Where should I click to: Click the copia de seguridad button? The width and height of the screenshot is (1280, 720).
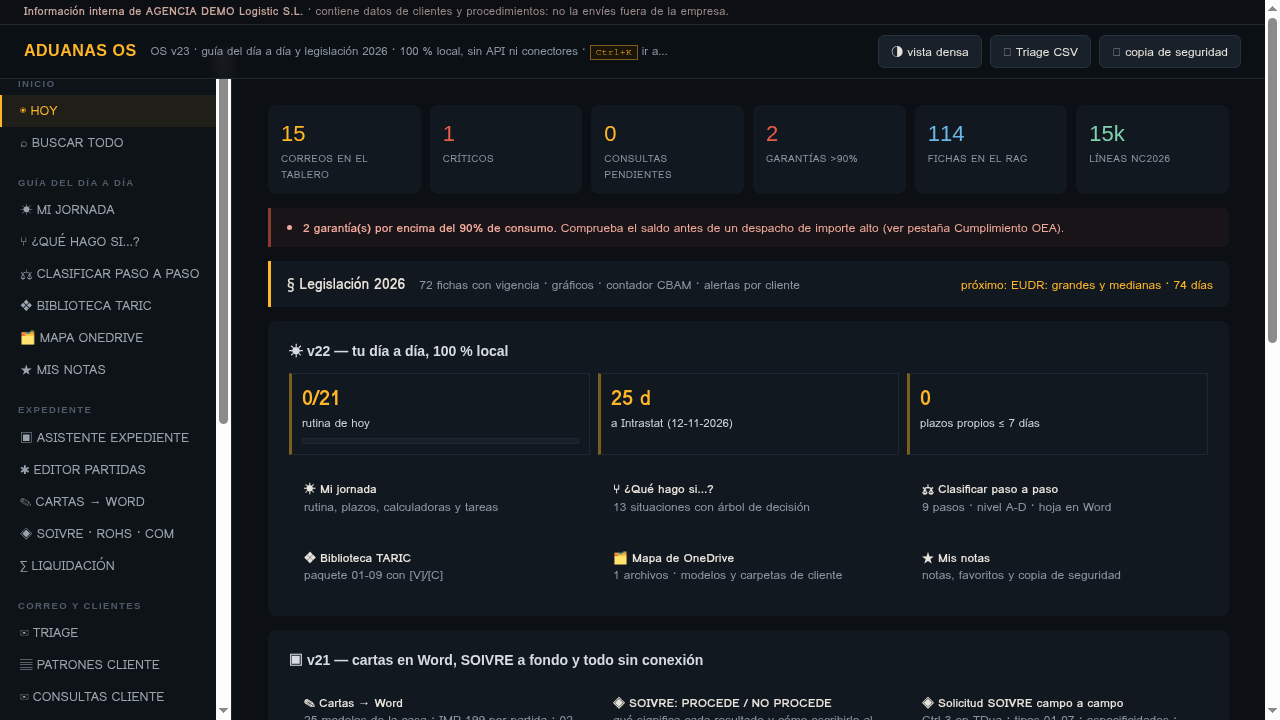click(x=1170, y=52)
